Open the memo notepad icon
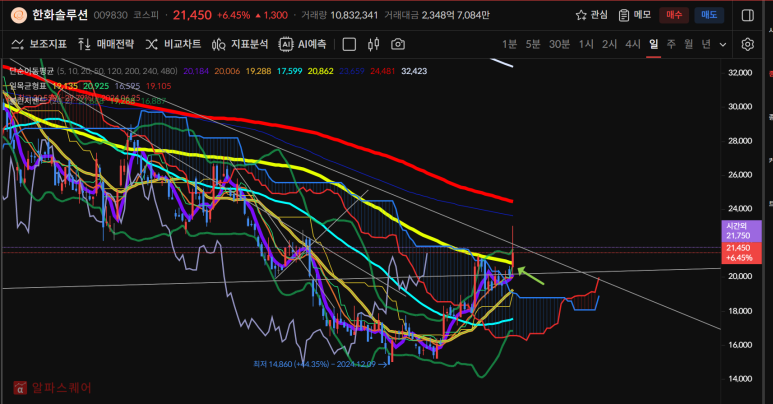The width and height of the screenshot is (773, 404). pos(624,15)
